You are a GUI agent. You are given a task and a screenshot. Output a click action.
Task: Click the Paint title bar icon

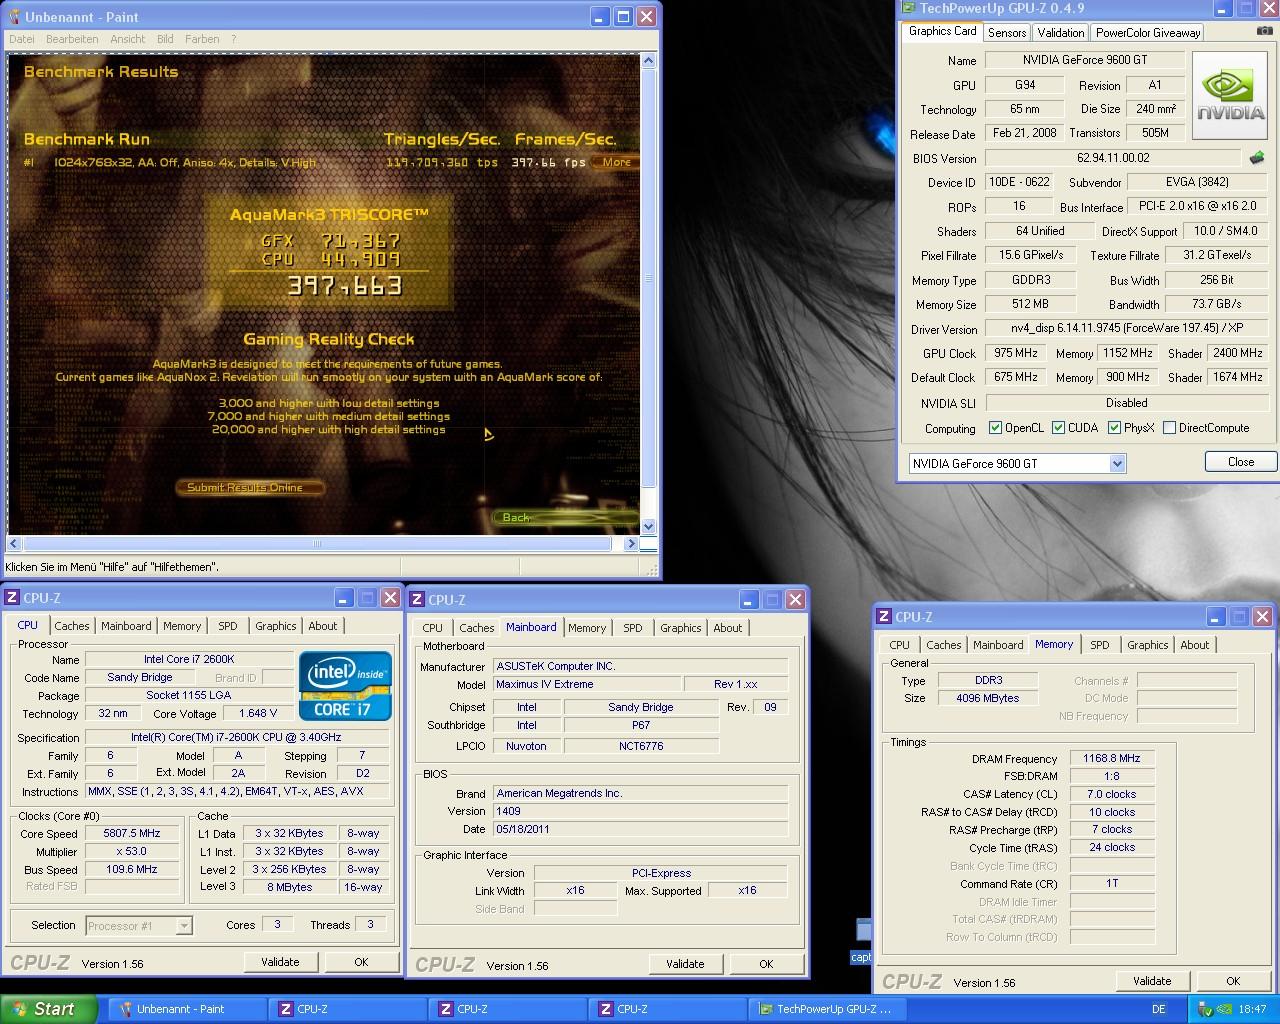(x=13, y=17)
